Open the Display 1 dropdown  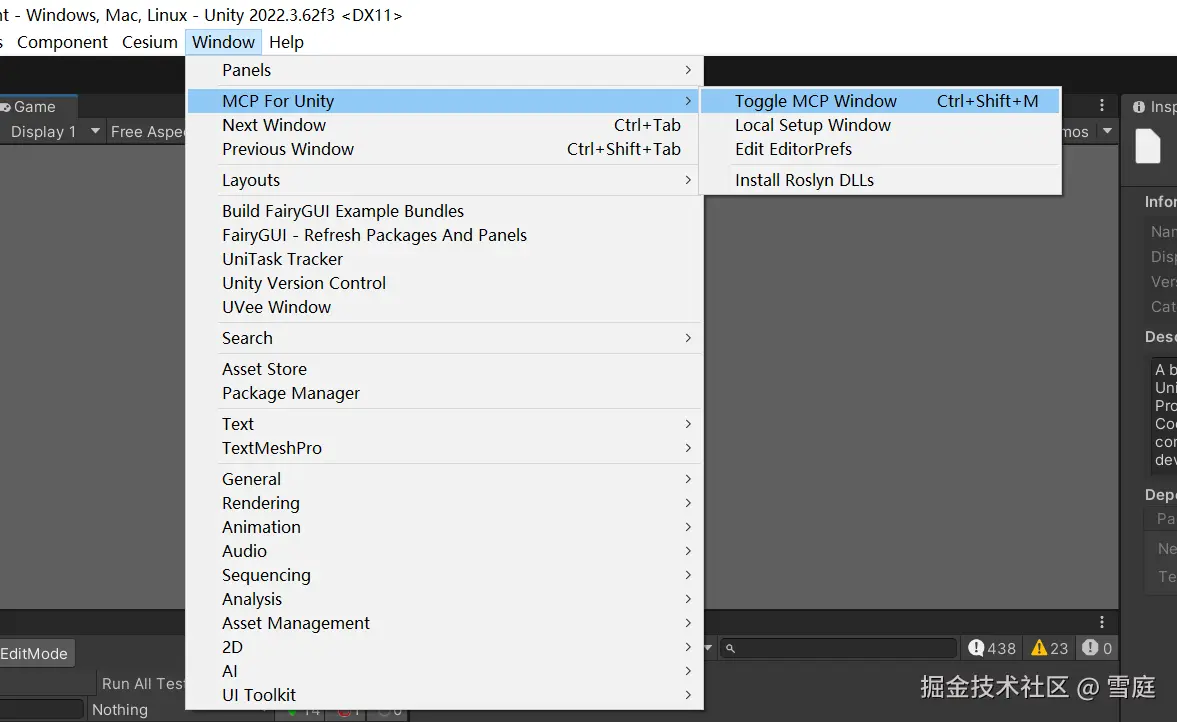pyautogui.click(x=53, y=131)
